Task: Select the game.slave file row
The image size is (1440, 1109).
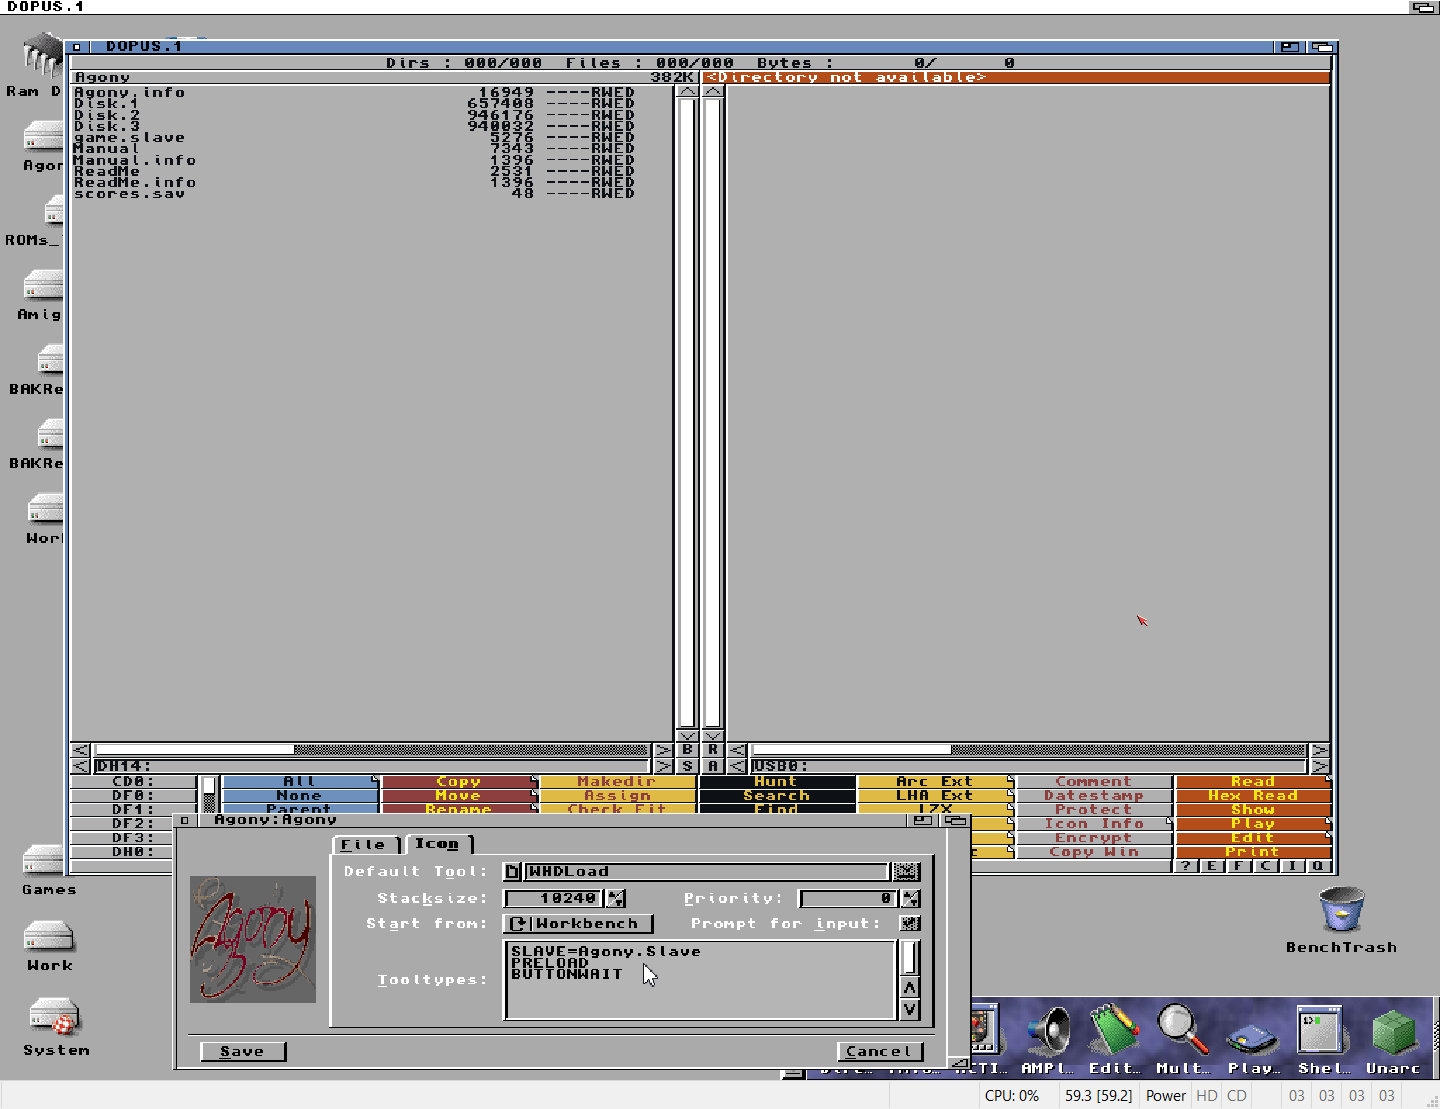Action: coord(353,138)
